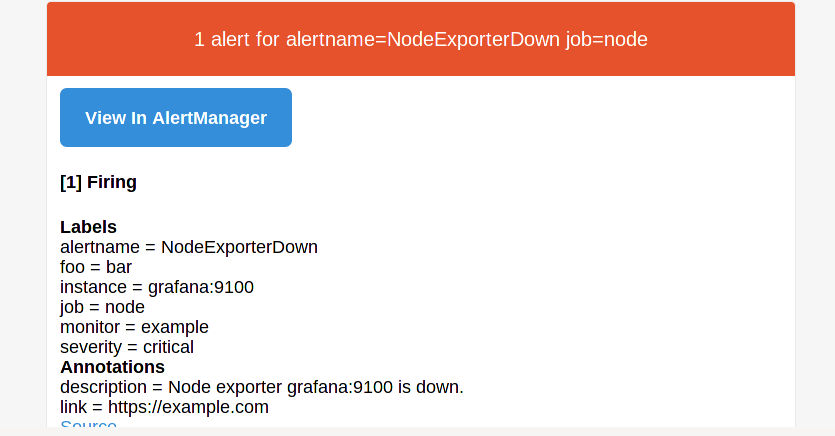Click "NodeExporterDown" in the banner title

click(x=473, y=39)
